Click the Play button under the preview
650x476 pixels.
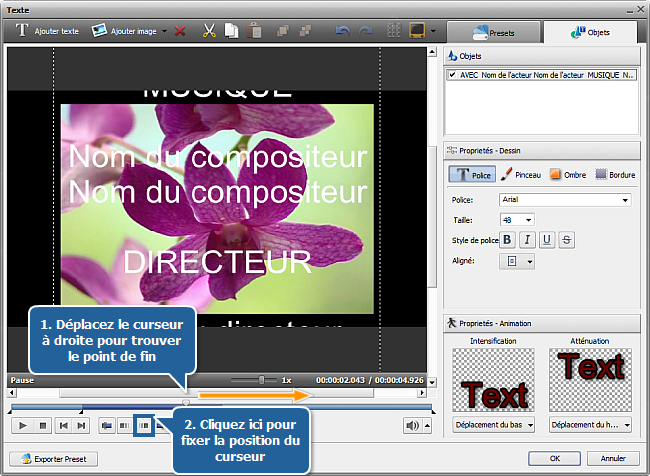click(x=22, y=425)
